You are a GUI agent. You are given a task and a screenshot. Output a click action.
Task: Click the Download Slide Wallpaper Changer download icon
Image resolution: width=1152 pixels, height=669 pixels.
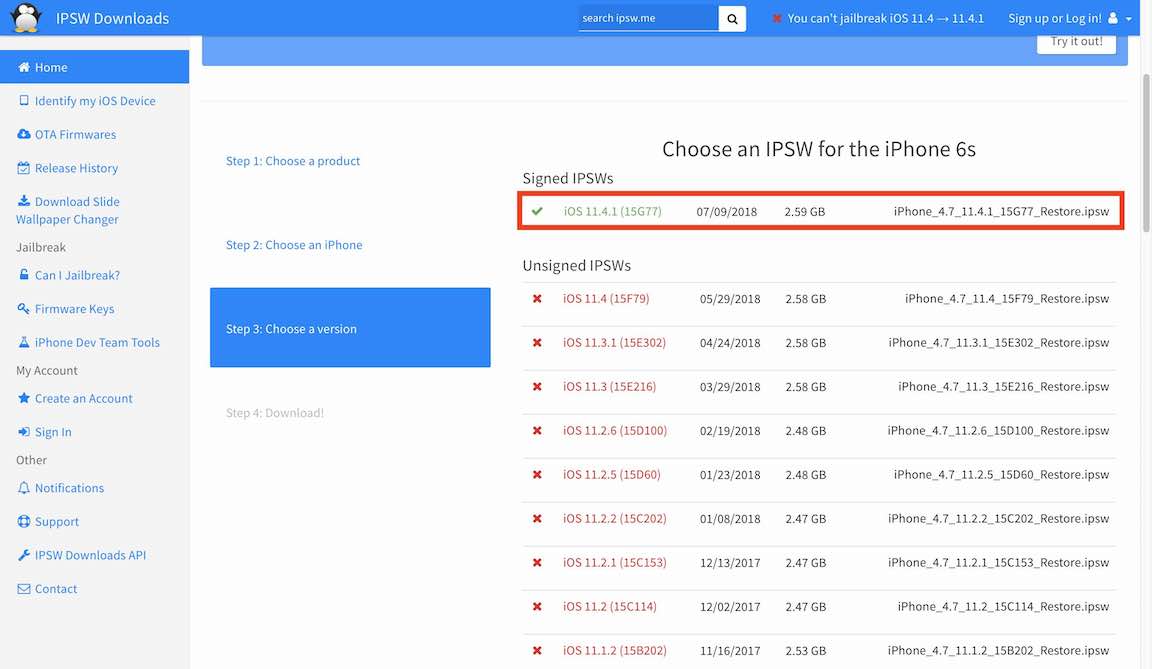click(x=24, y=200)
